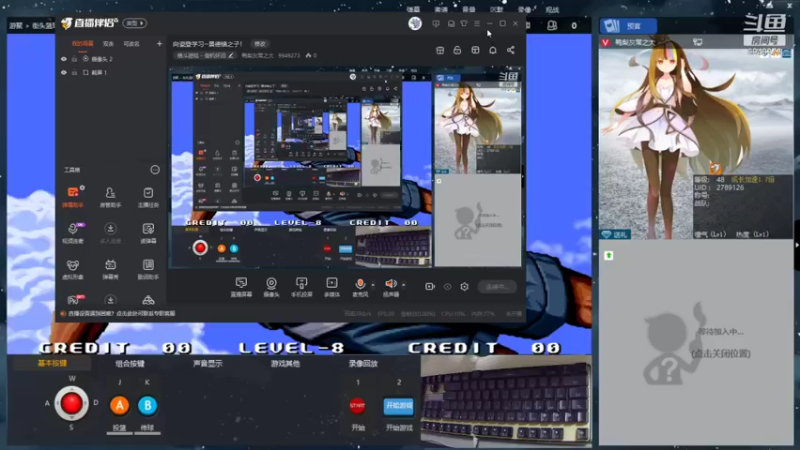Click the orange A button in emulator panel

[x=119, y=406]
